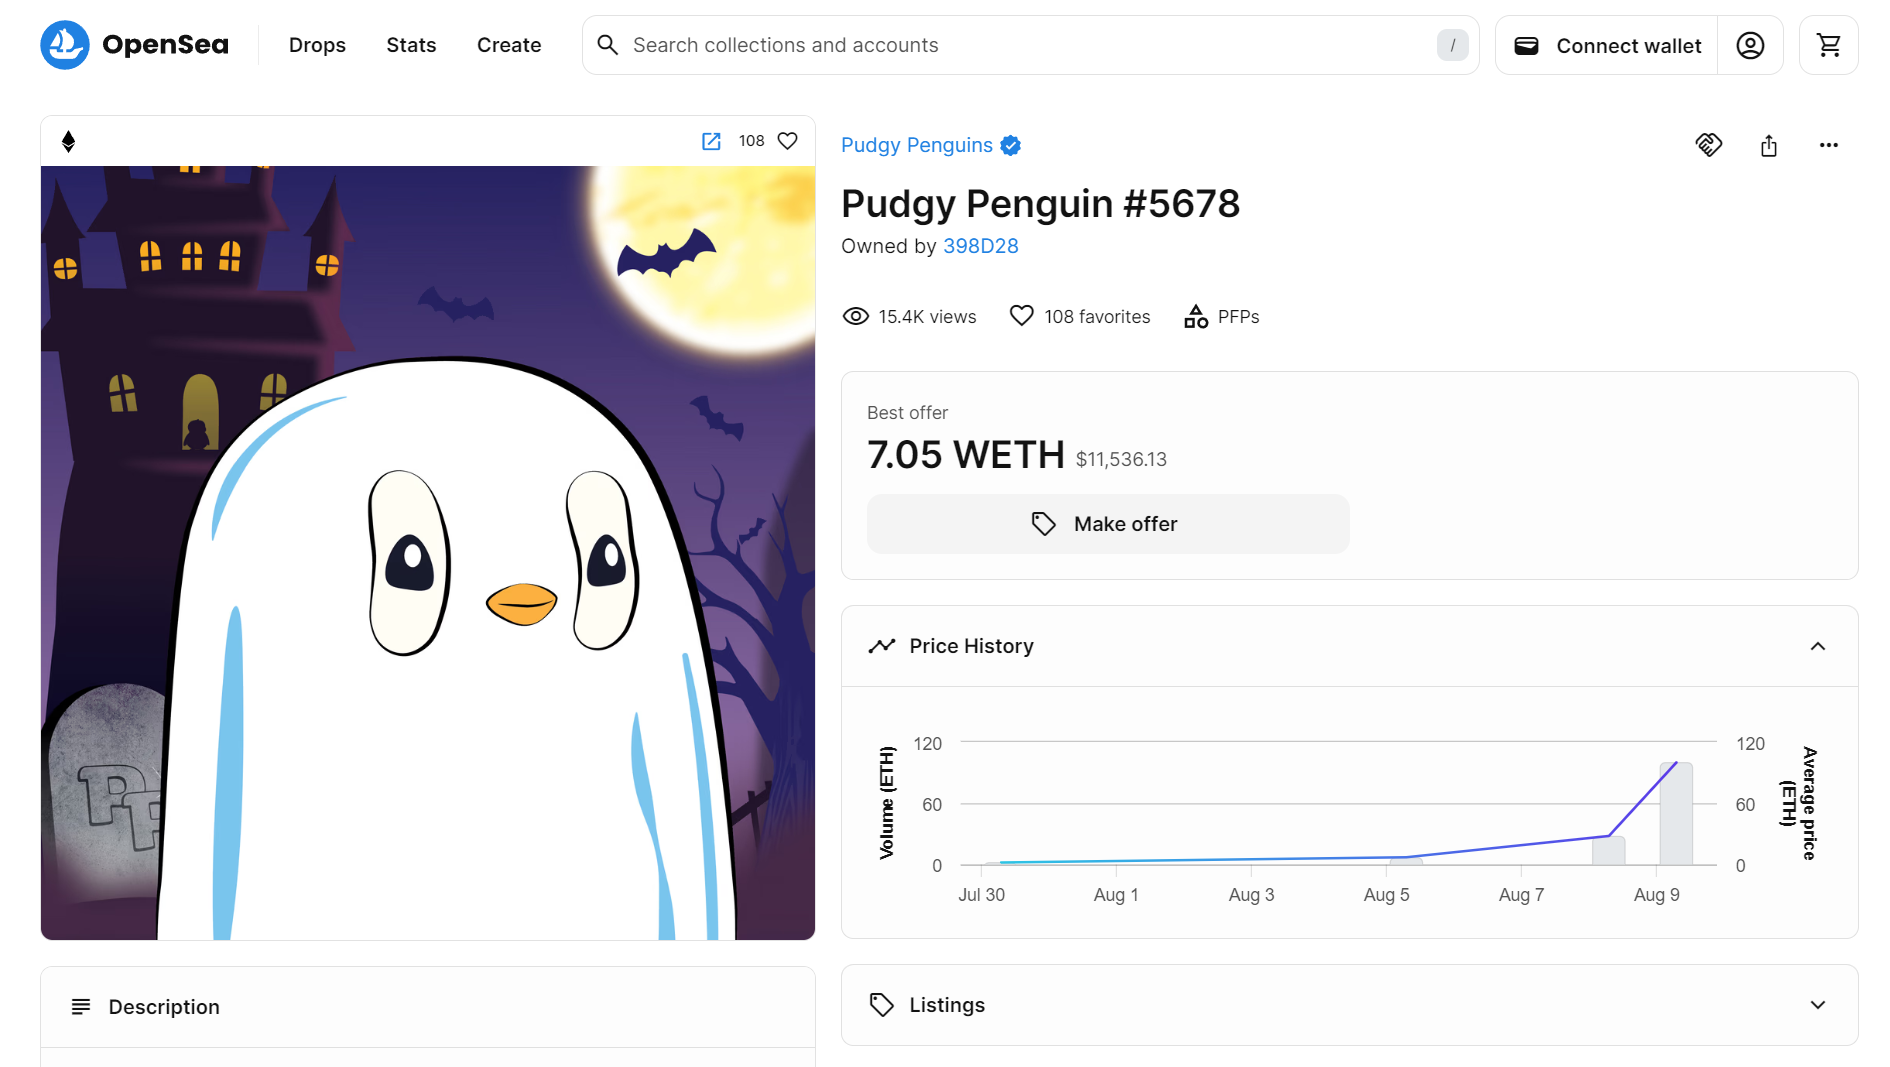Click the OpenSea Pro diamond icon
This screenshot has width=1890, height=1067.
tap(1709, 145)
